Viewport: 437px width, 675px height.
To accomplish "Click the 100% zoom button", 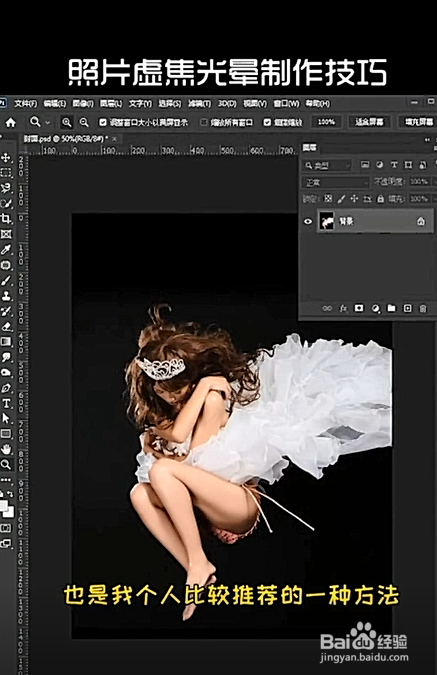I will pos(326,122).
